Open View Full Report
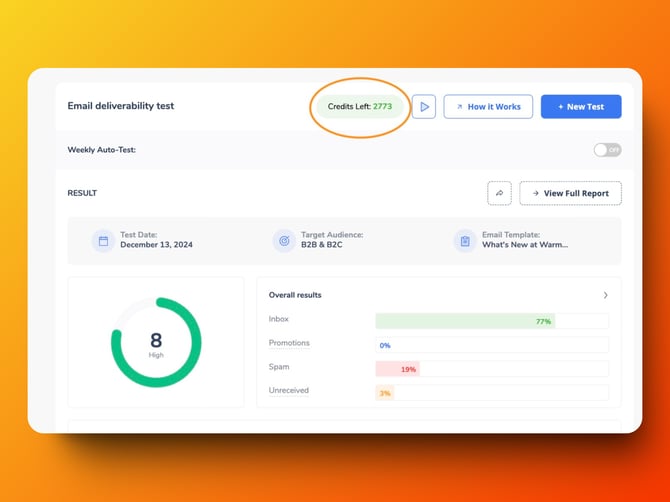 (570, 193)
